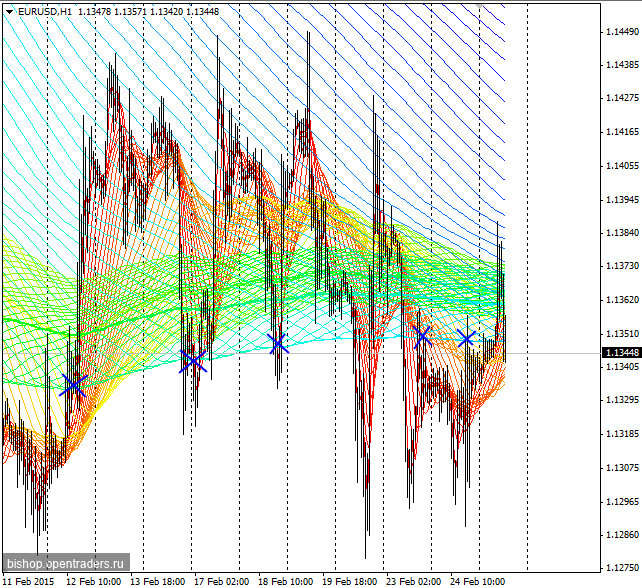Click the 13 Feb 18:00 time axis label
Screen dimensions: 642x588
point(158,581)
